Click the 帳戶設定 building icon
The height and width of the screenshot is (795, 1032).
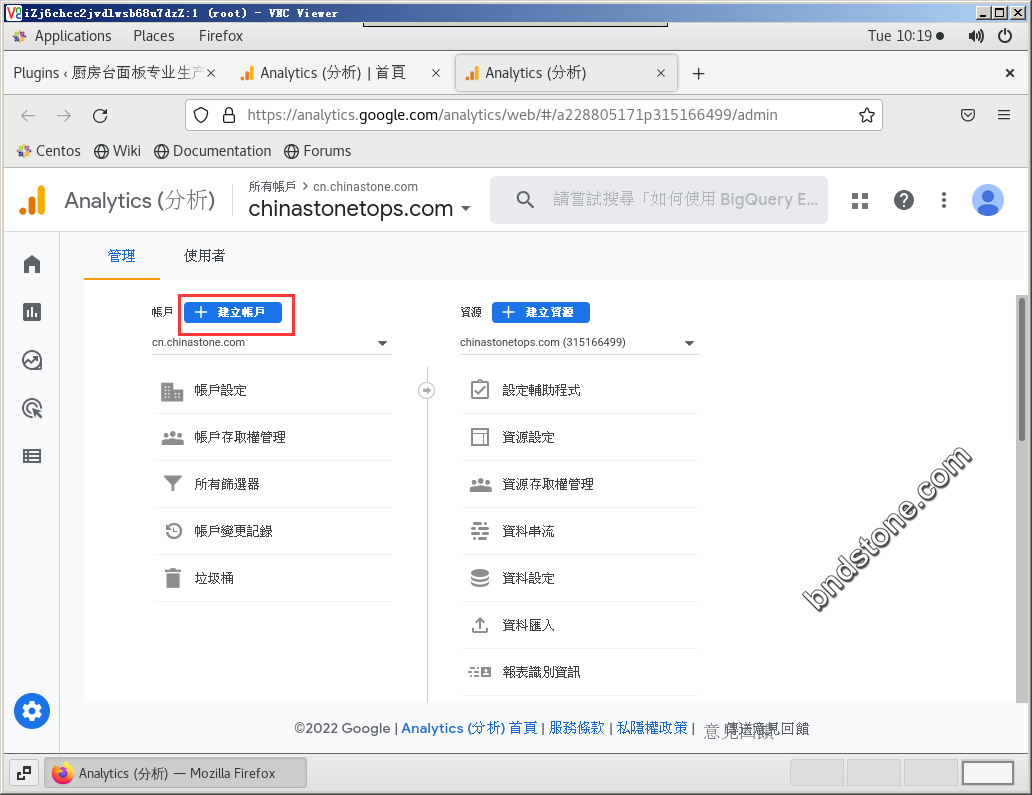pos(172,391)
